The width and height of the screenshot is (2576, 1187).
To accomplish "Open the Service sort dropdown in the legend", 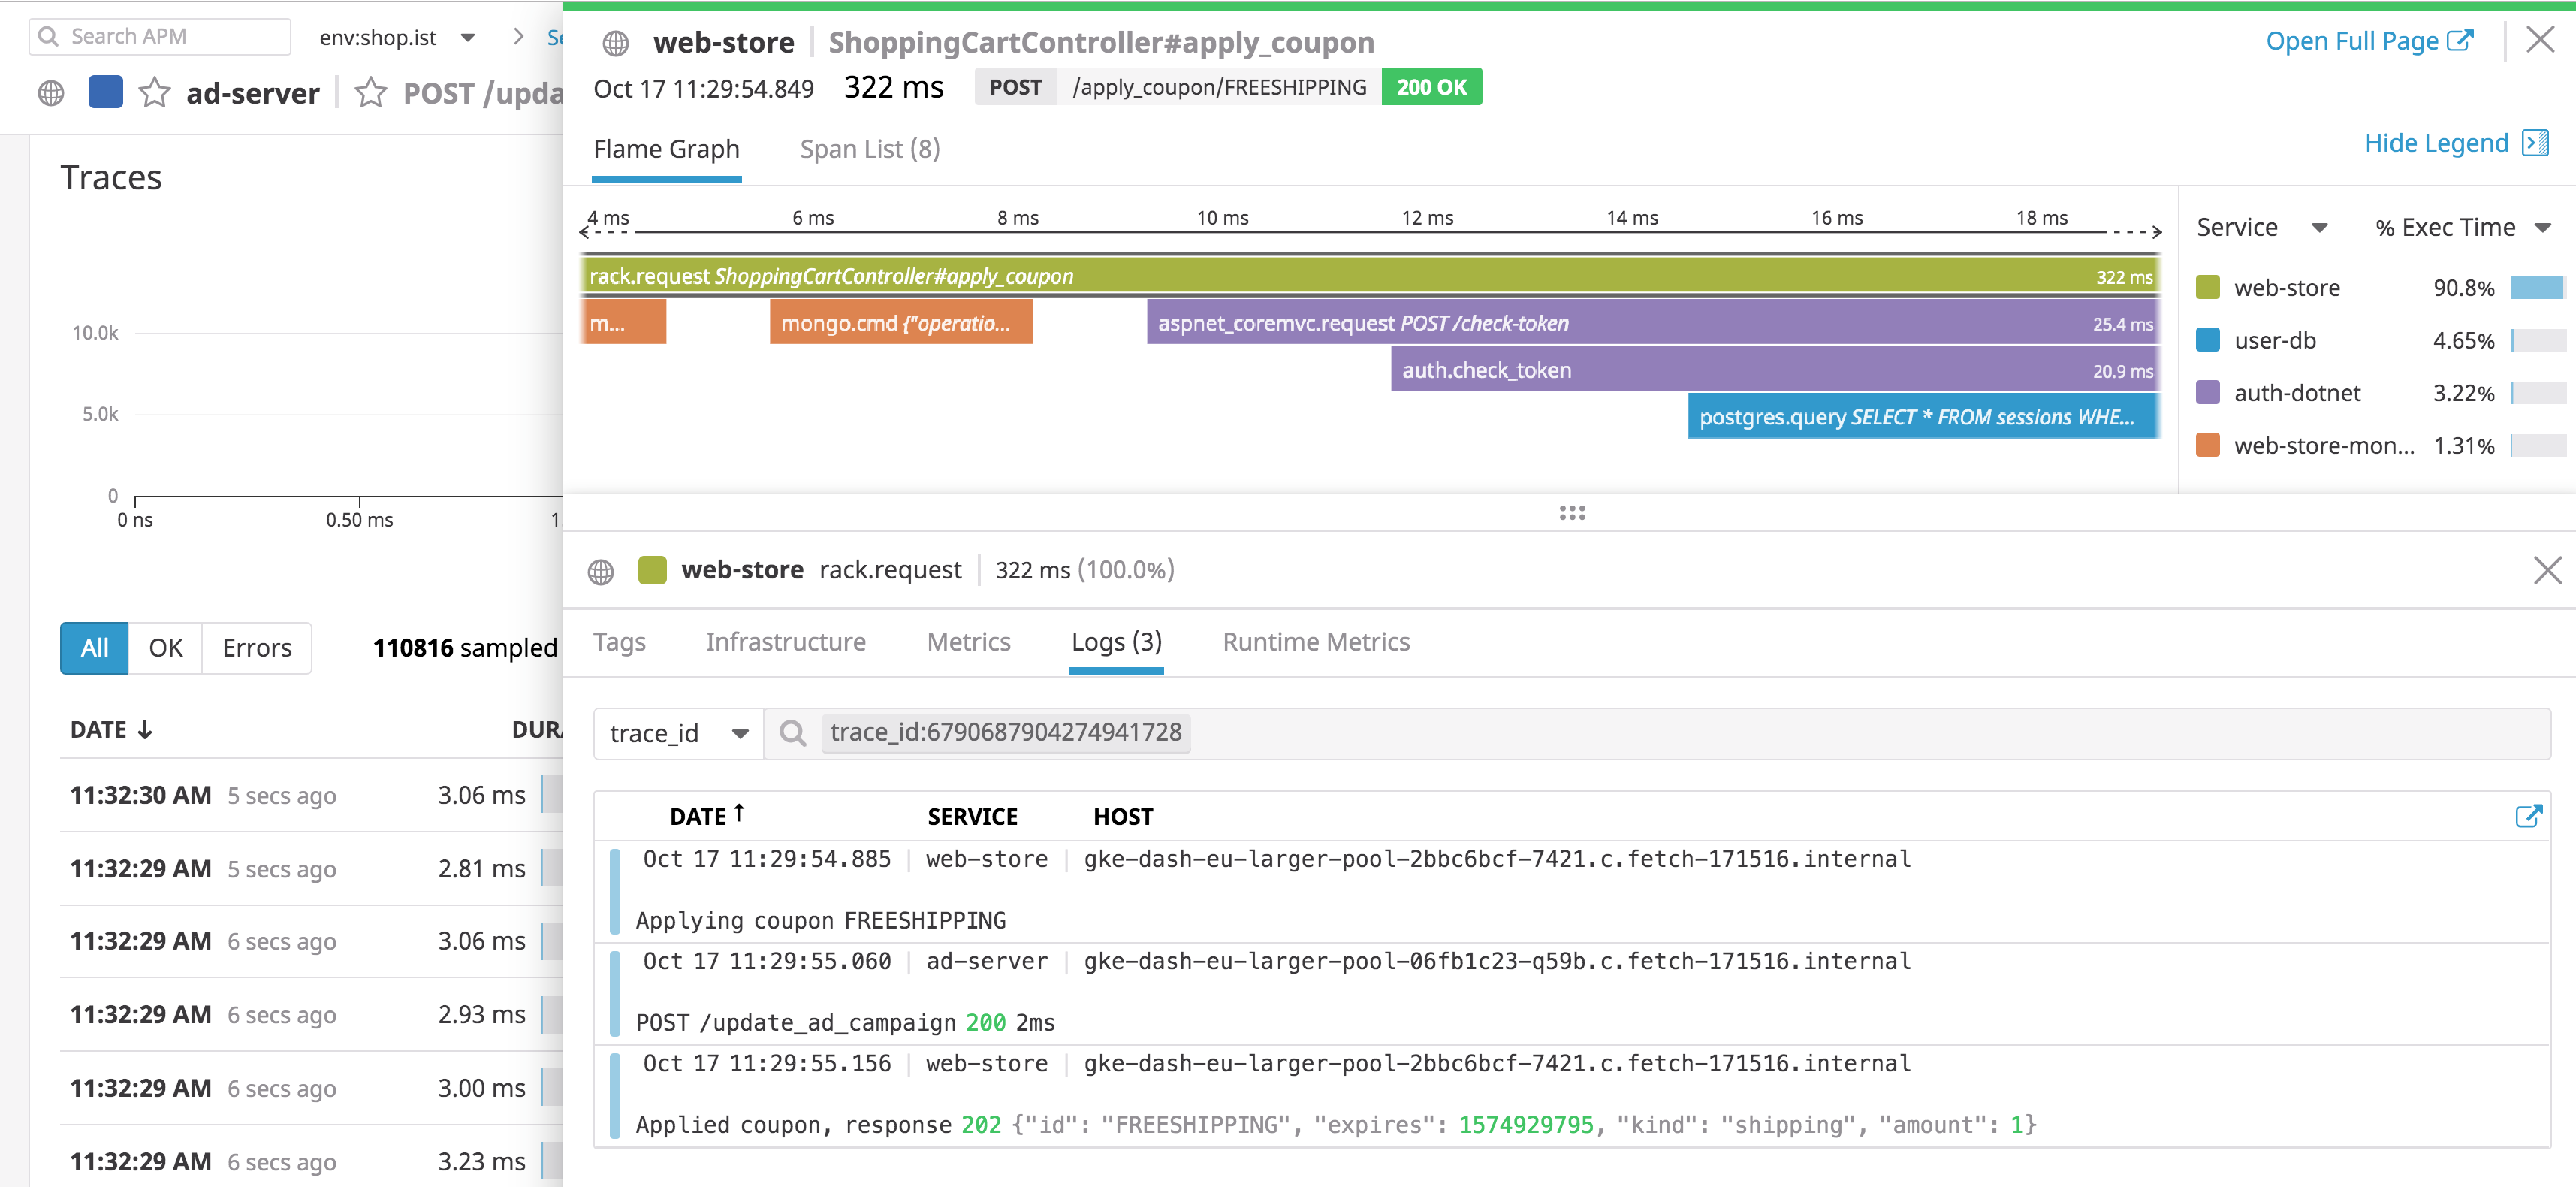I will click(2321, 227).
